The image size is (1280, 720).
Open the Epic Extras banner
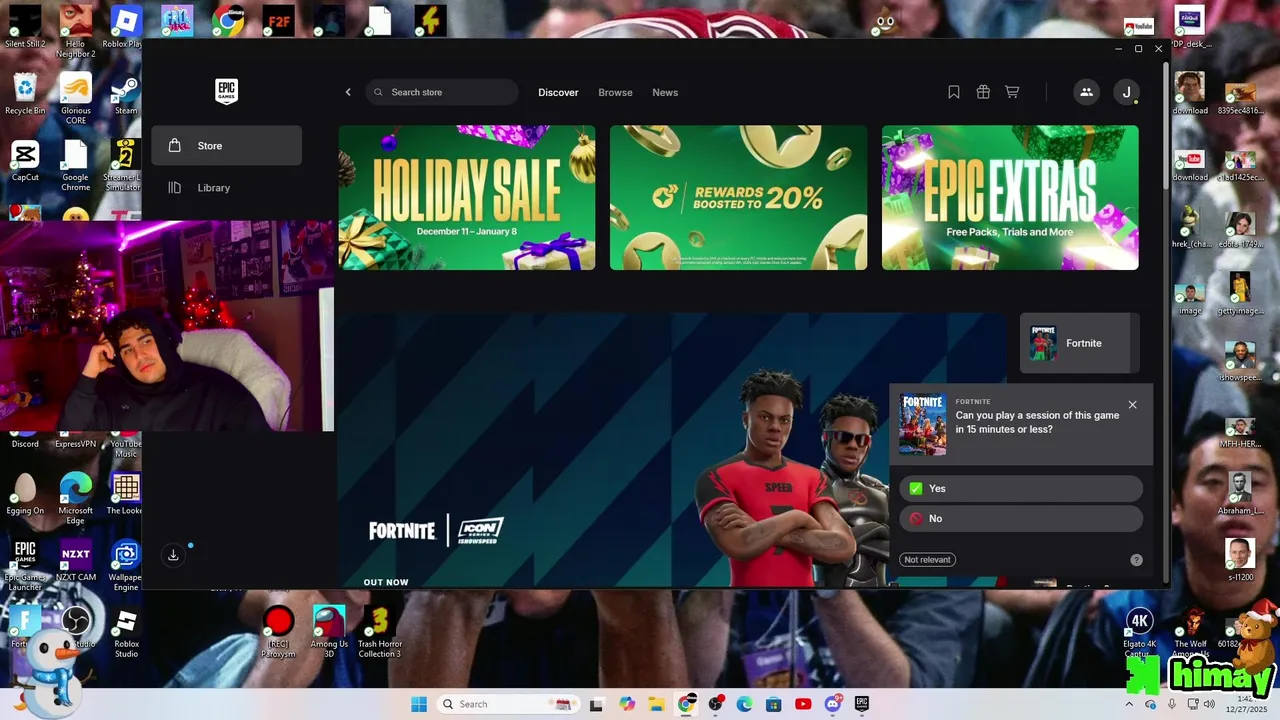point(1010,197)
